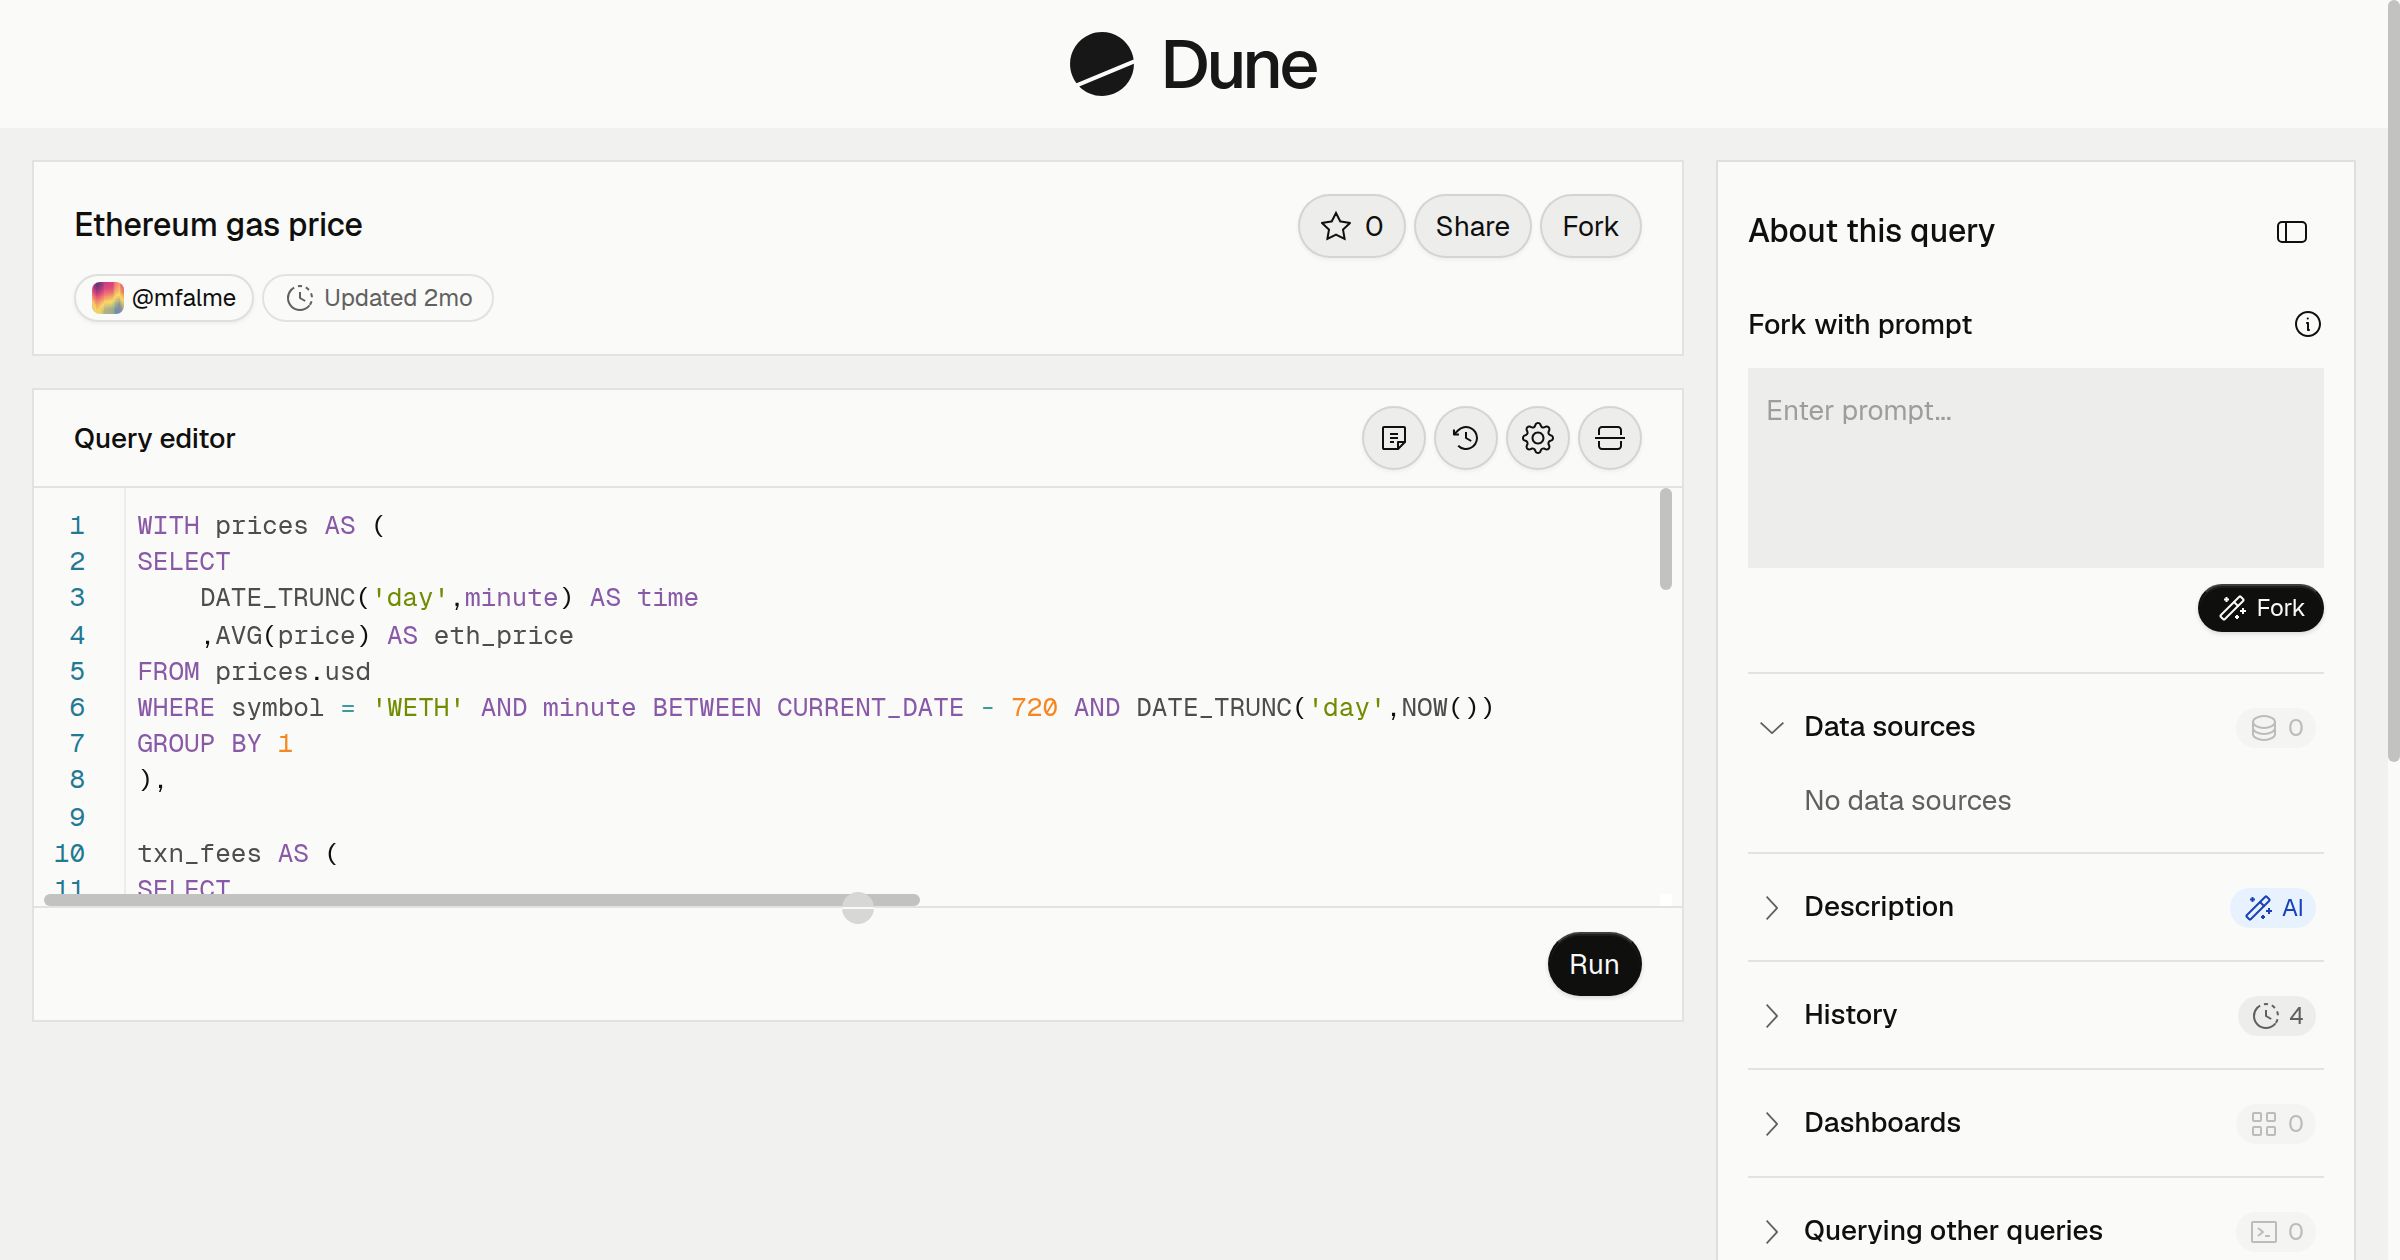Click the editor horizontal scrollbar
This screenshot has width=2400, height=1260.
pyautogui.click(x=482, y=900)
